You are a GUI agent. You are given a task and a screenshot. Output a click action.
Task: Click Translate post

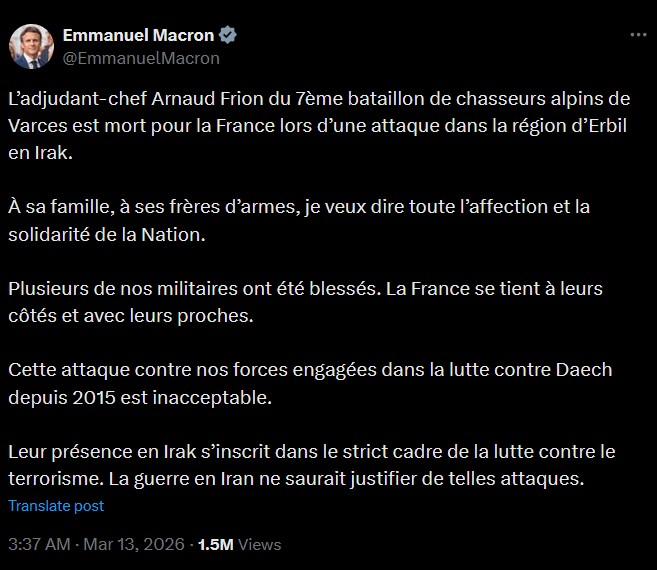pyautogui.click(x=56, y=506)
